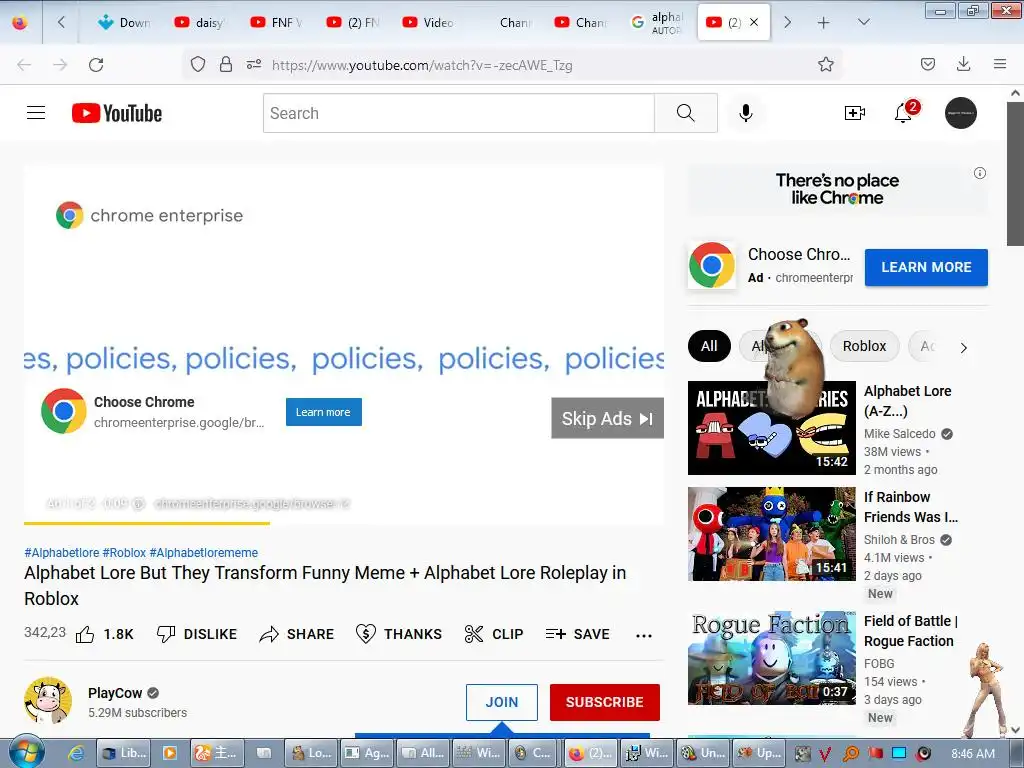Click the Firefox address bar URL
The image size is (1024, 768).
coord(422,65)
